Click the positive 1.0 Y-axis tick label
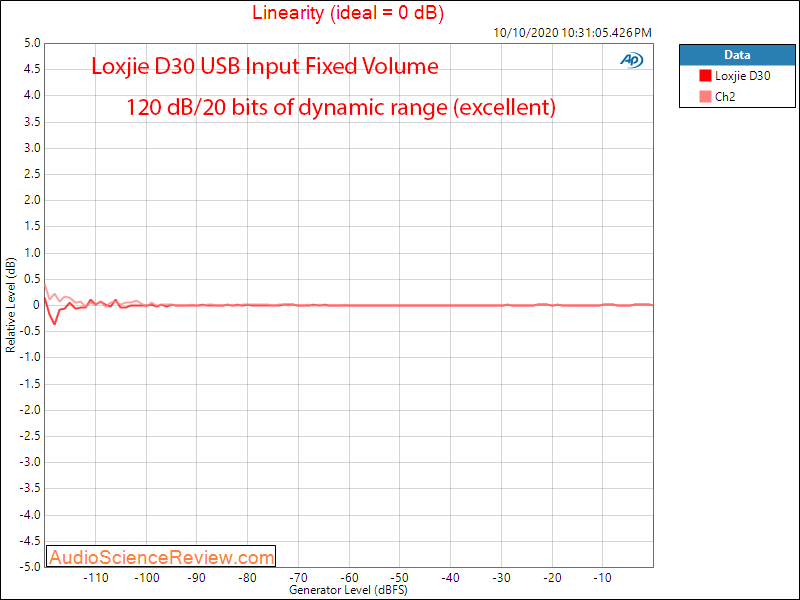 tap(32, 253)
